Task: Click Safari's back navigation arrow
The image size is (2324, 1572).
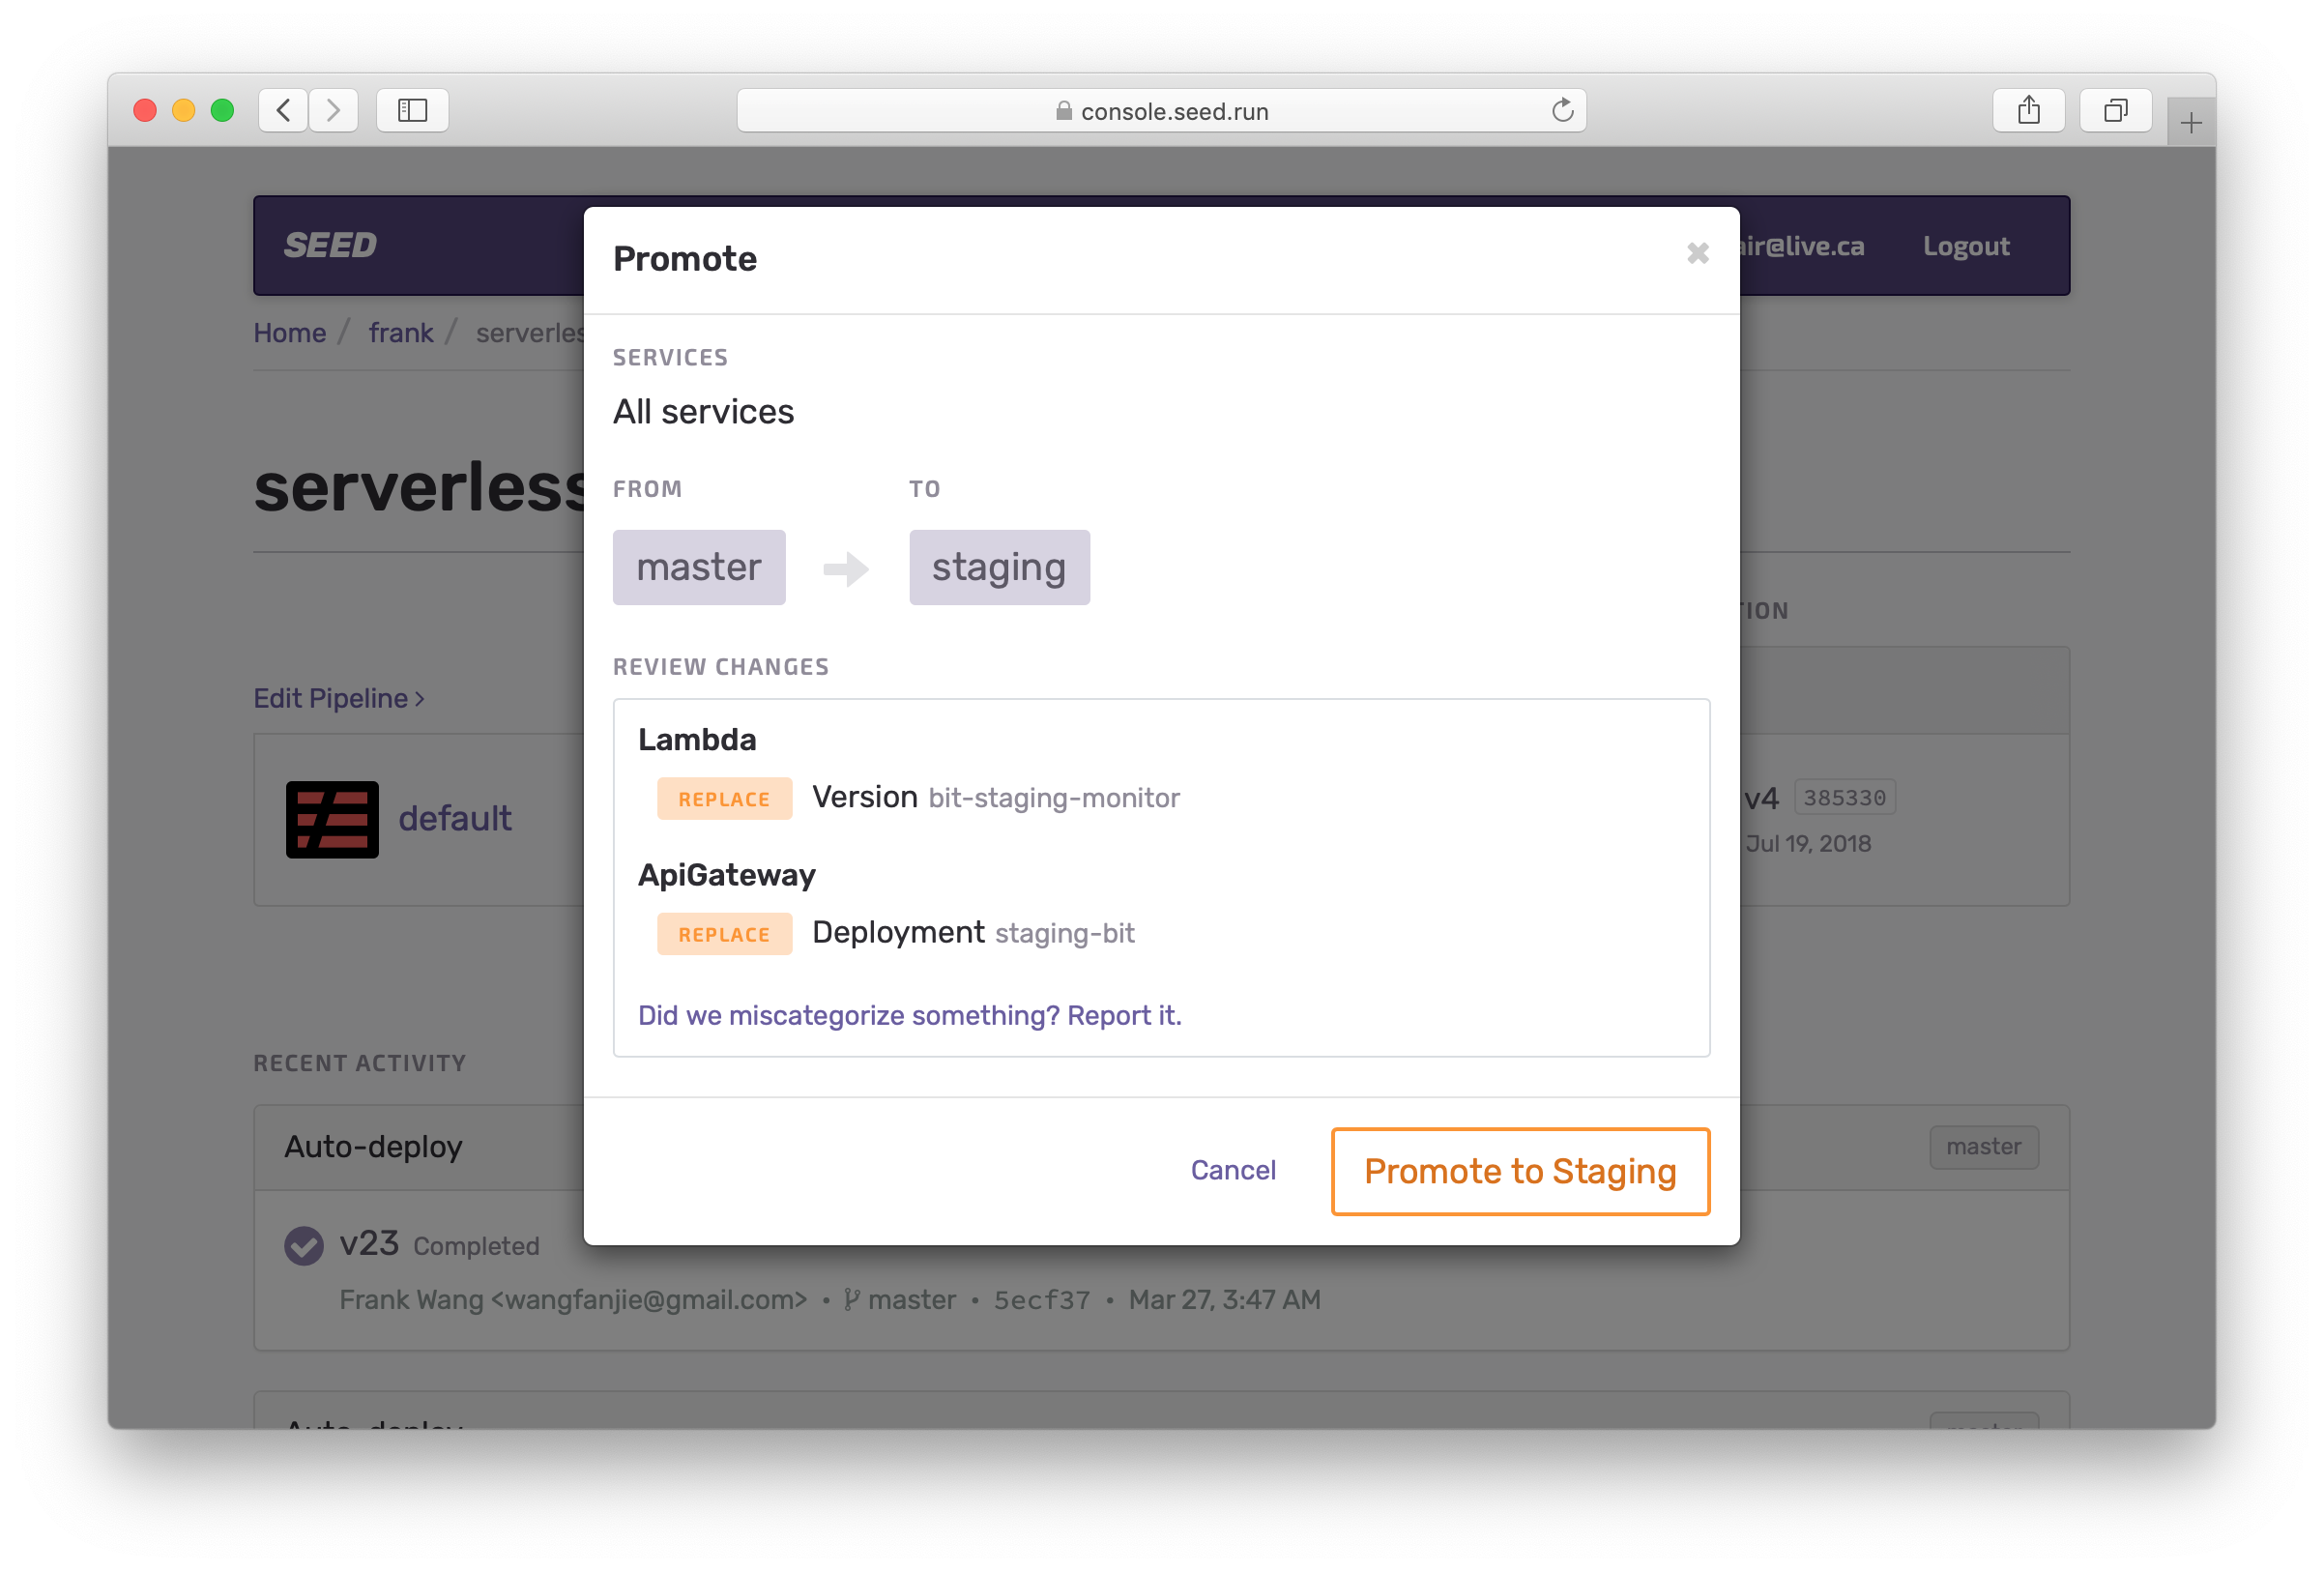Action: point(283,110)
